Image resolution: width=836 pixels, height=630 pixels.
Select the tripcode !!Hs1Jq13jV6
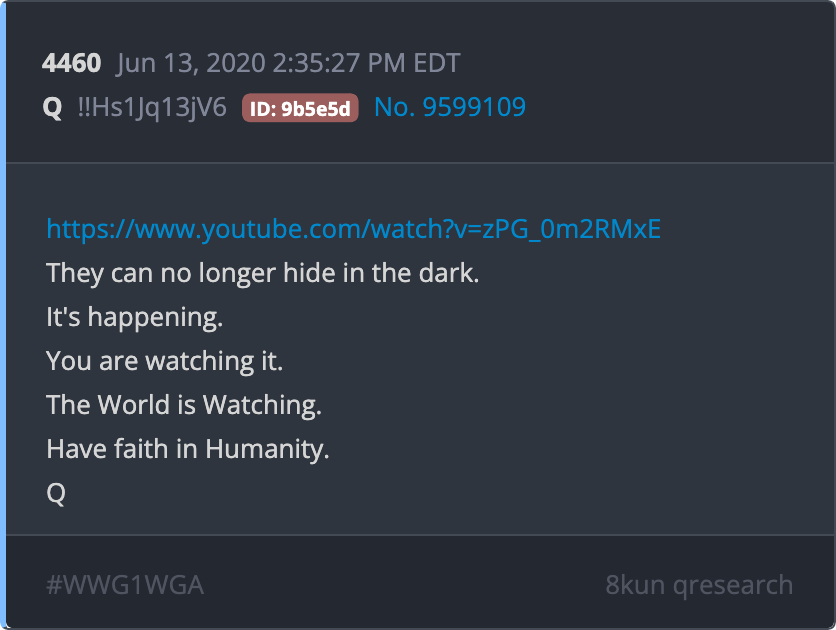pyautogui.click(x=152, y=108)
